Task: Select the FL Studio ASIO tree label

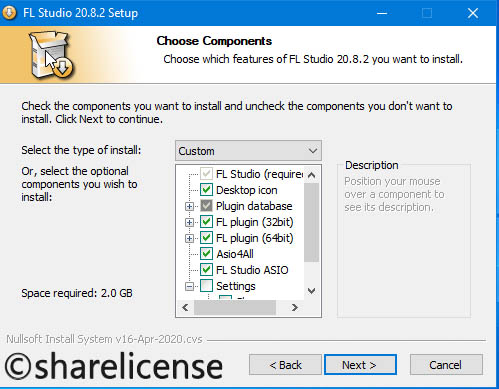Action: pyautogui.click(x=252, y=270)
